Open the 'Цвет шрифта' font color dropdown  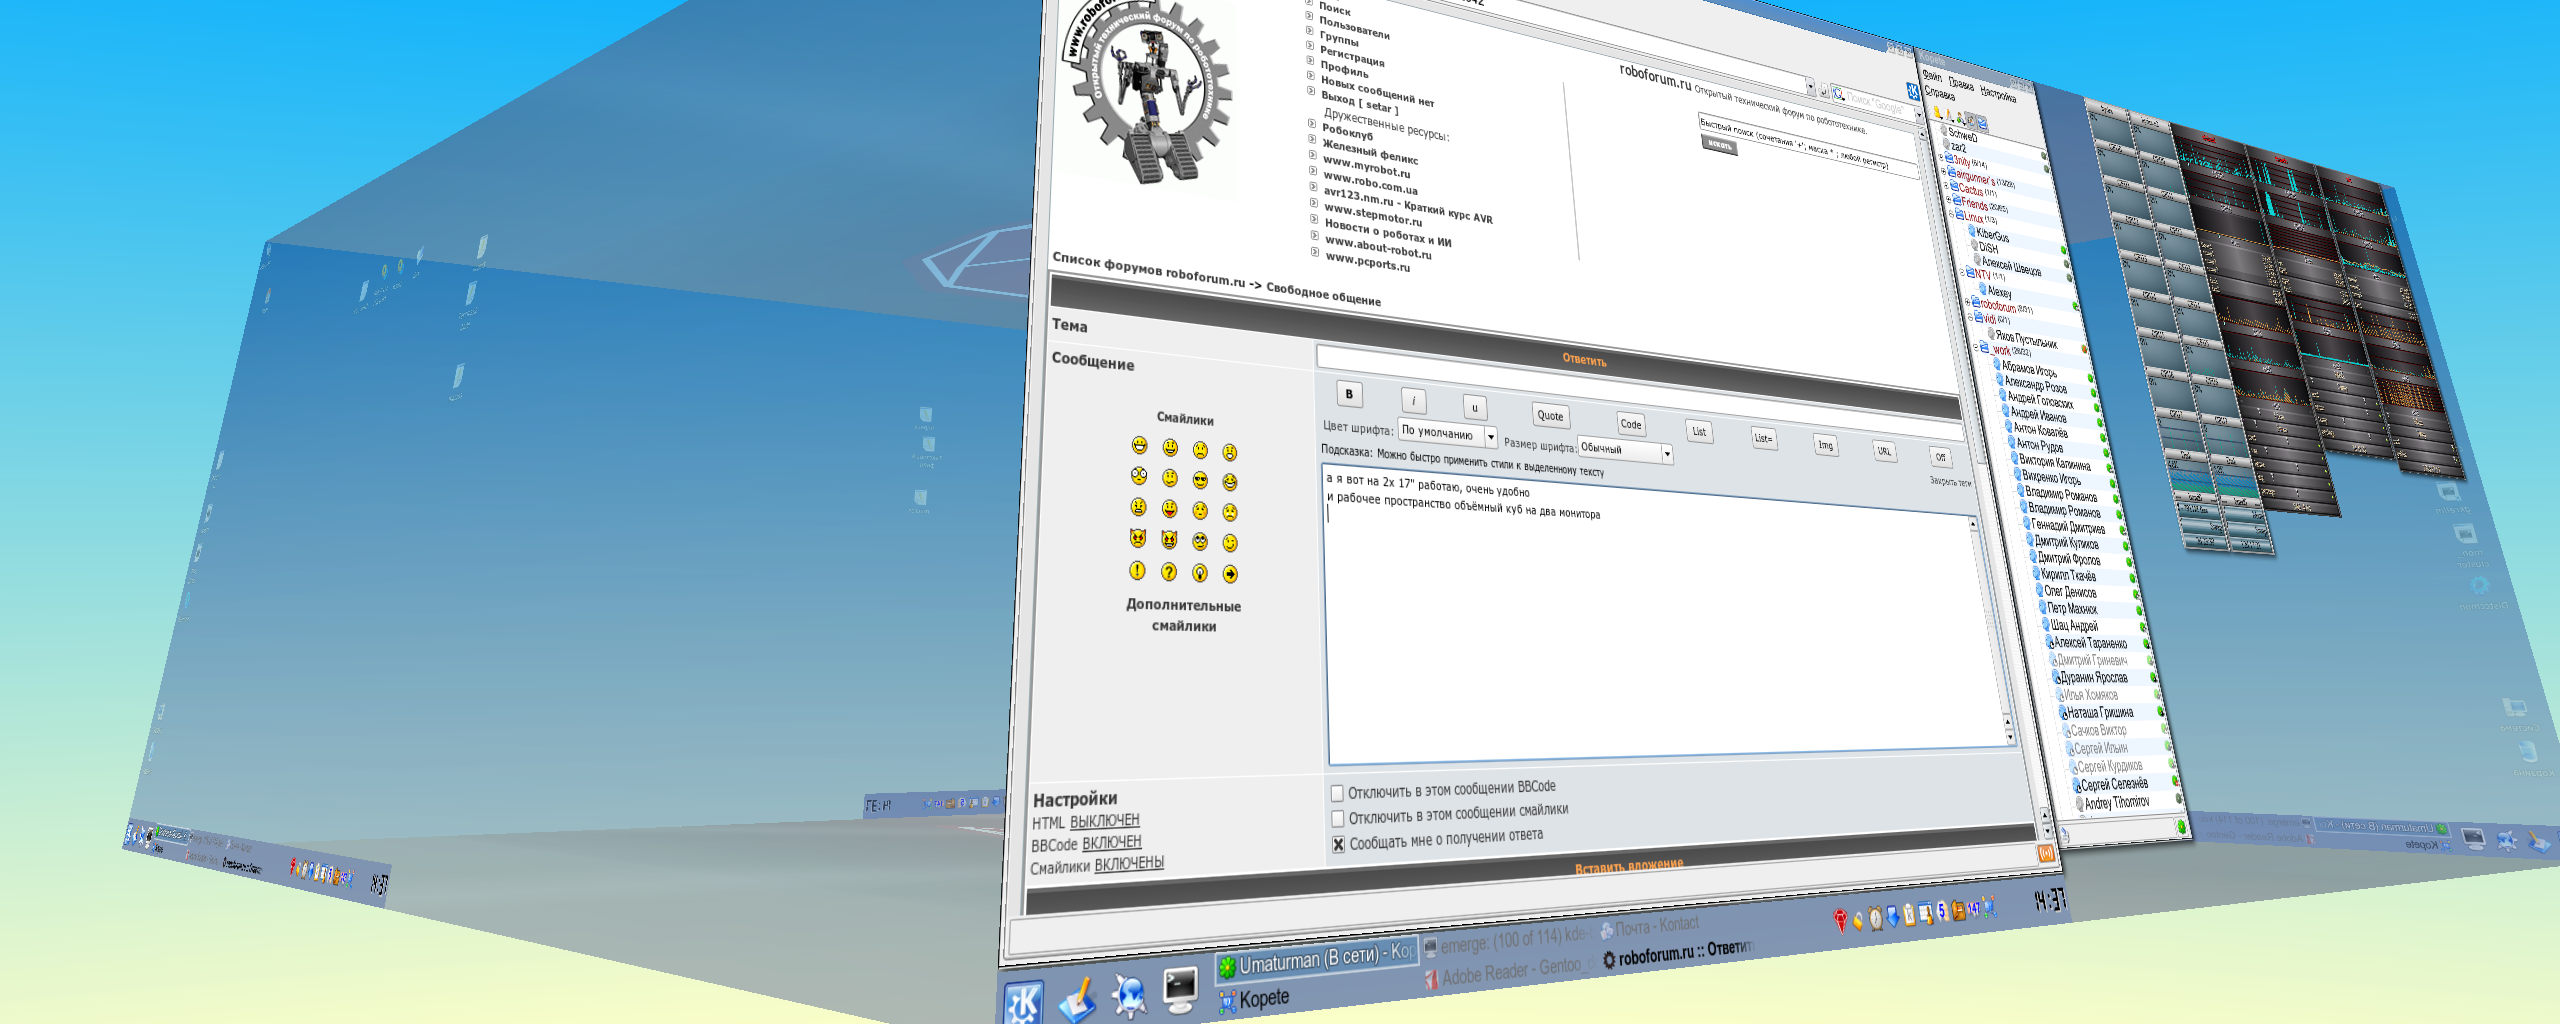pyautogui.click(x=1447, y=434)
